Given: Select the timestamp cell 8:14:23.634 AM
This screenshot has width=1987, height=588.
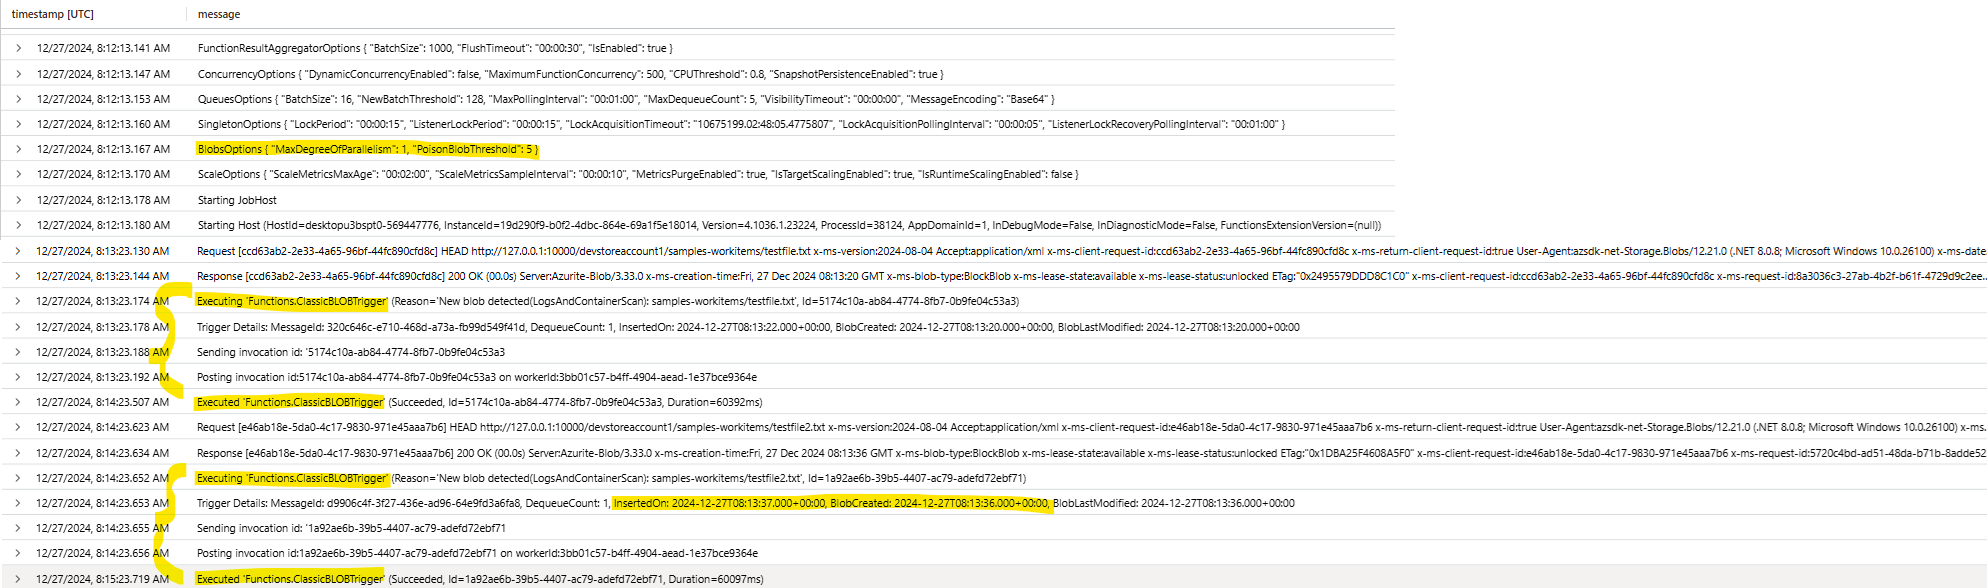Looking at the screenshot, I should [103, 453].
